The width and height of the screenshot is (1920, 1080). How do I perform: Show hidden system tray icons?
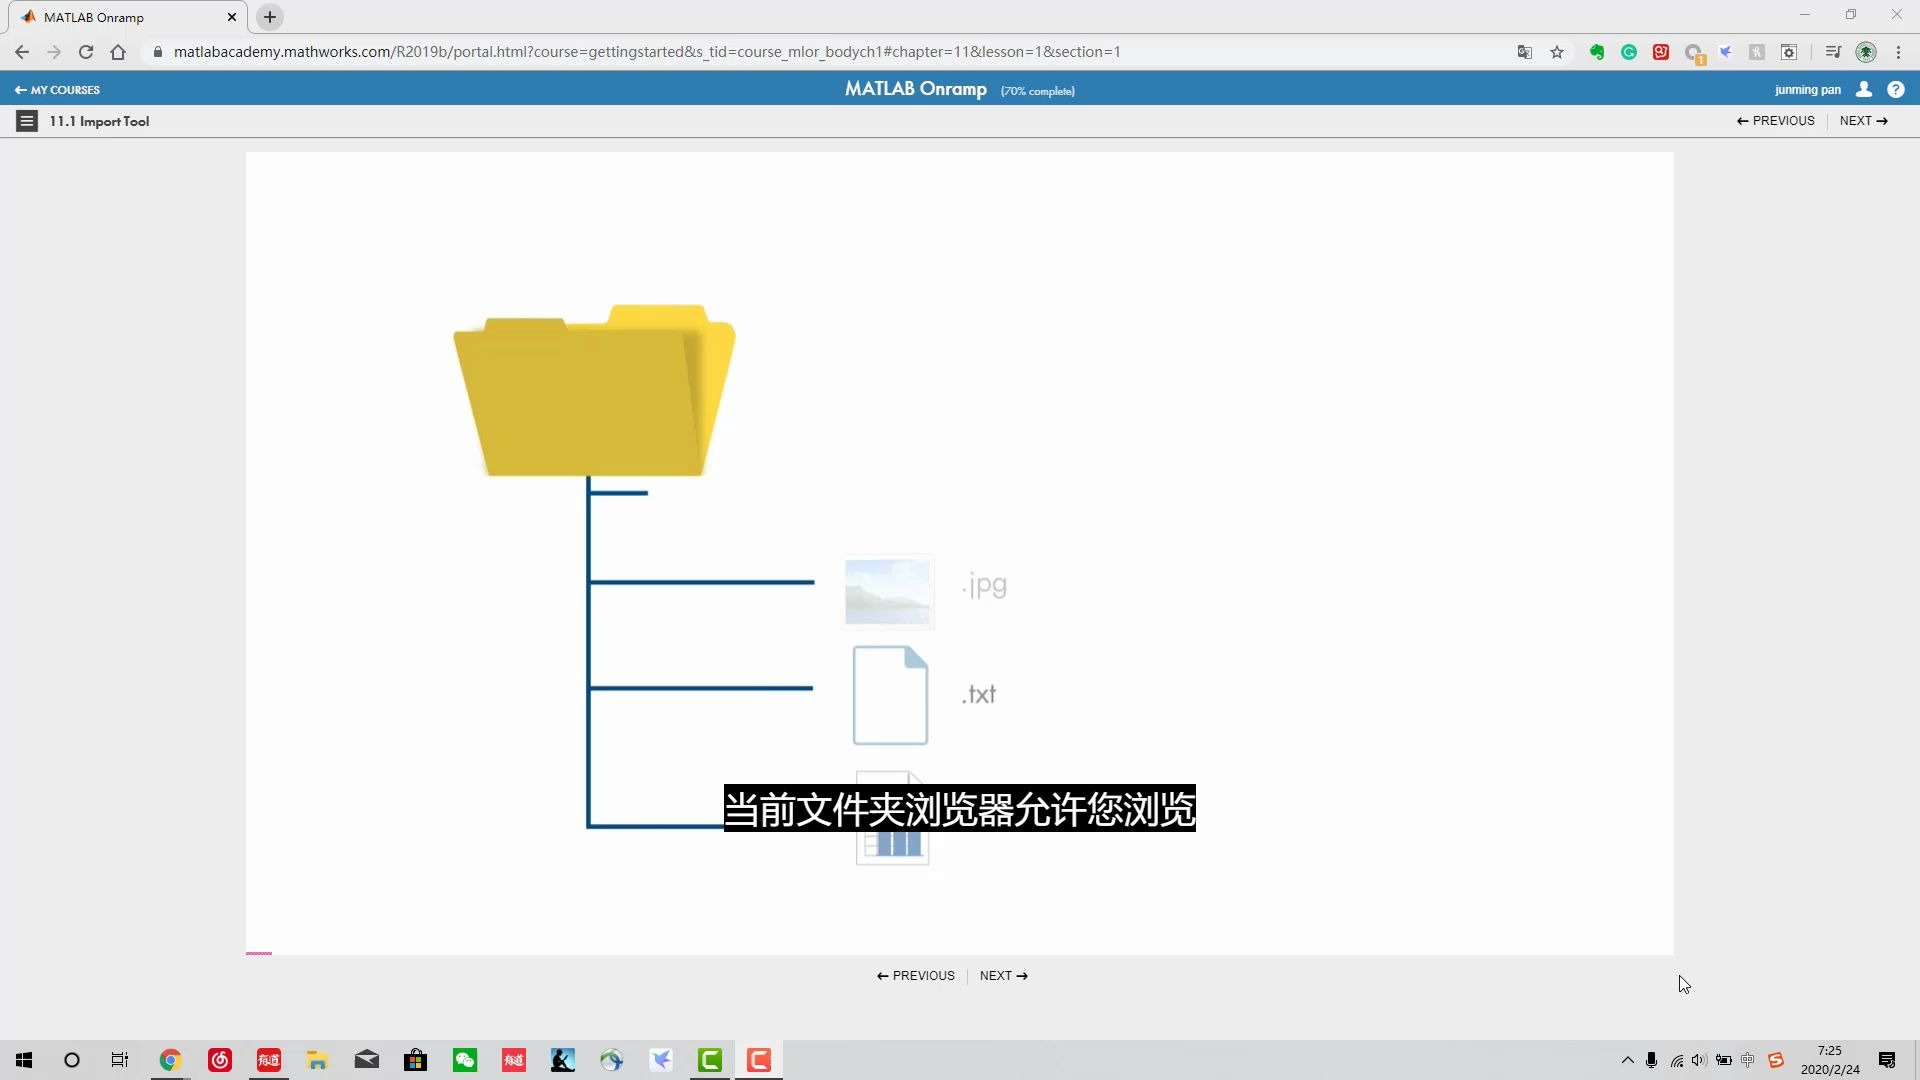tap(1628, 1060)
